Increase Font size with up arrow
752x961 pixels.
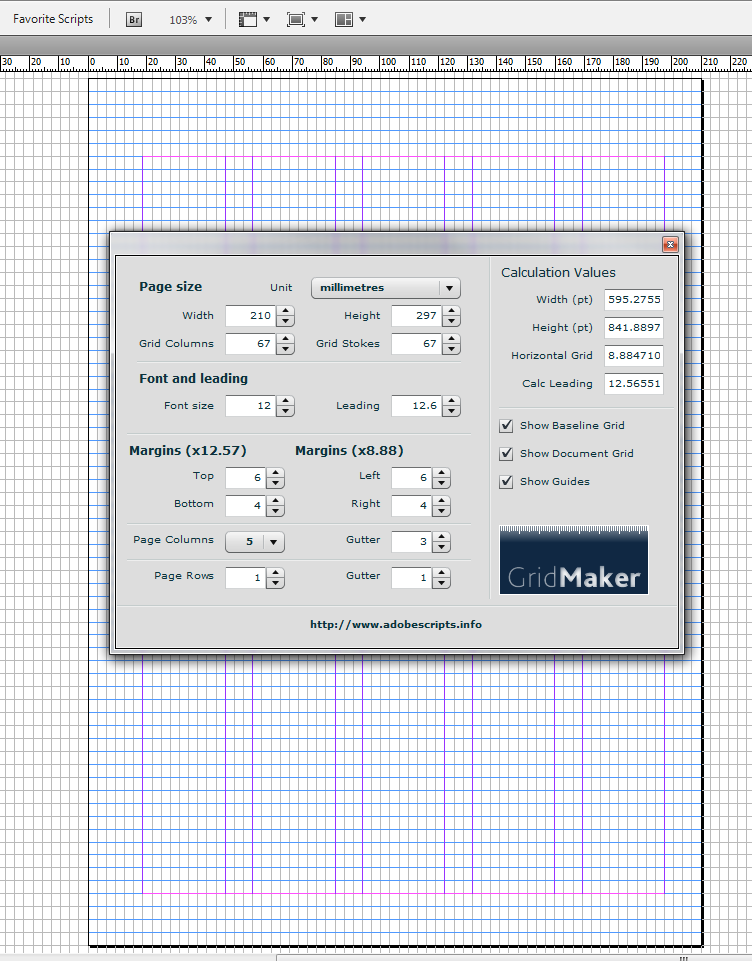(x=285, y=401)
